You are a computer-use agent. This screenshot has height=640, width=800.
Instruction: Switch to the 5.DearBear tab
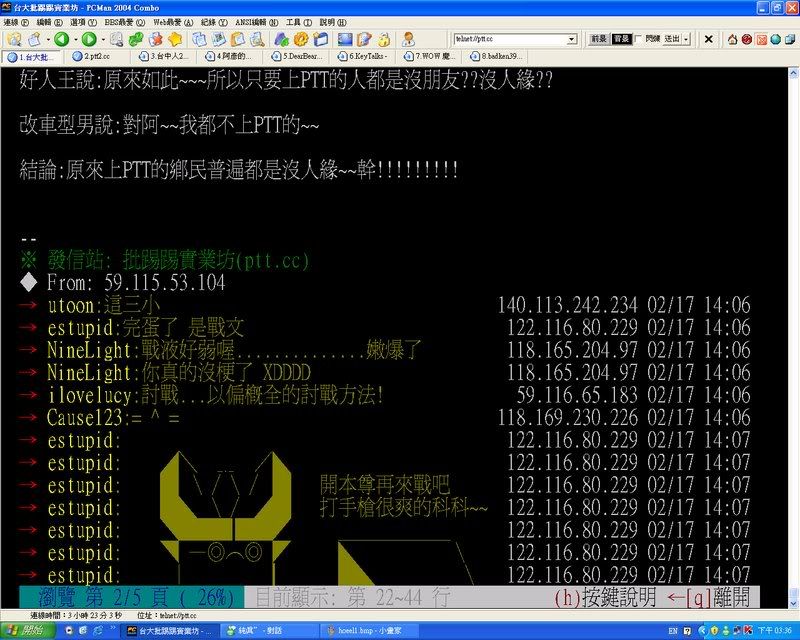click(x=301, y=57)
